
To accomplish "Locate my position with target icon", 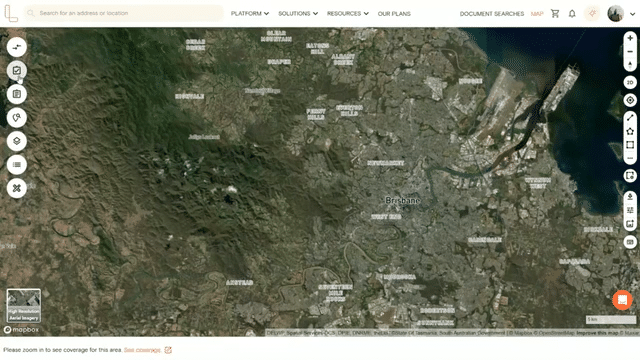I will pos(630,100).
